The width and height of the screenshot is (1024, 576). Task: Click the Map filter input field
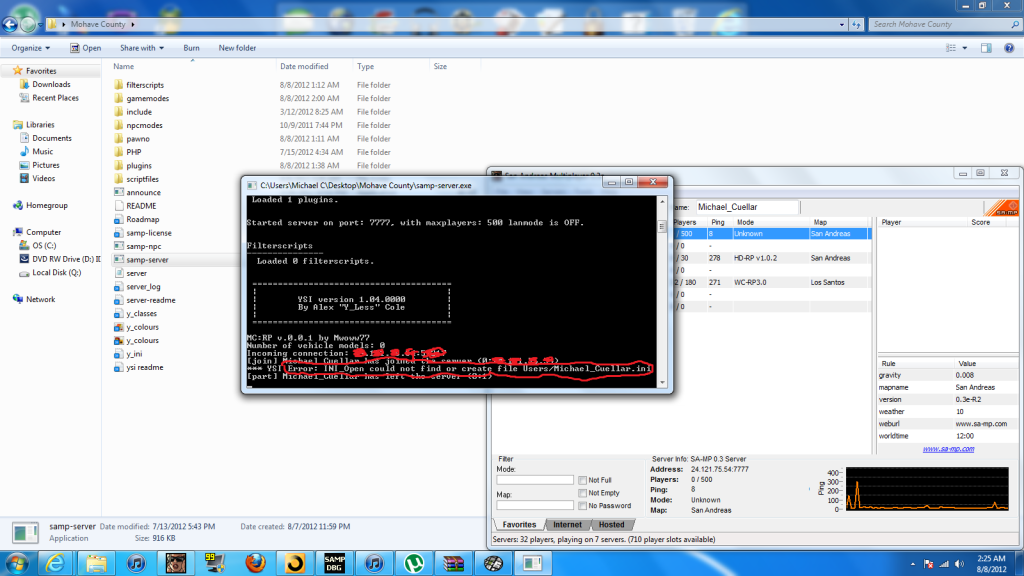coord(535,505)
